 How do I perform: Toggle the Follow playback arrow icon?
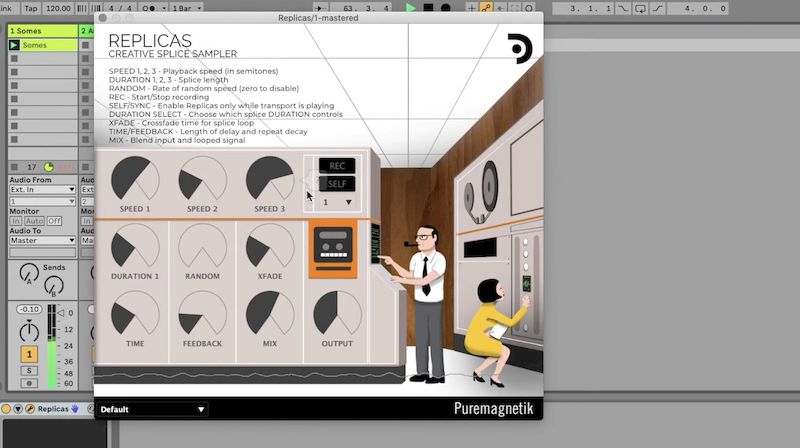point(320,8)
